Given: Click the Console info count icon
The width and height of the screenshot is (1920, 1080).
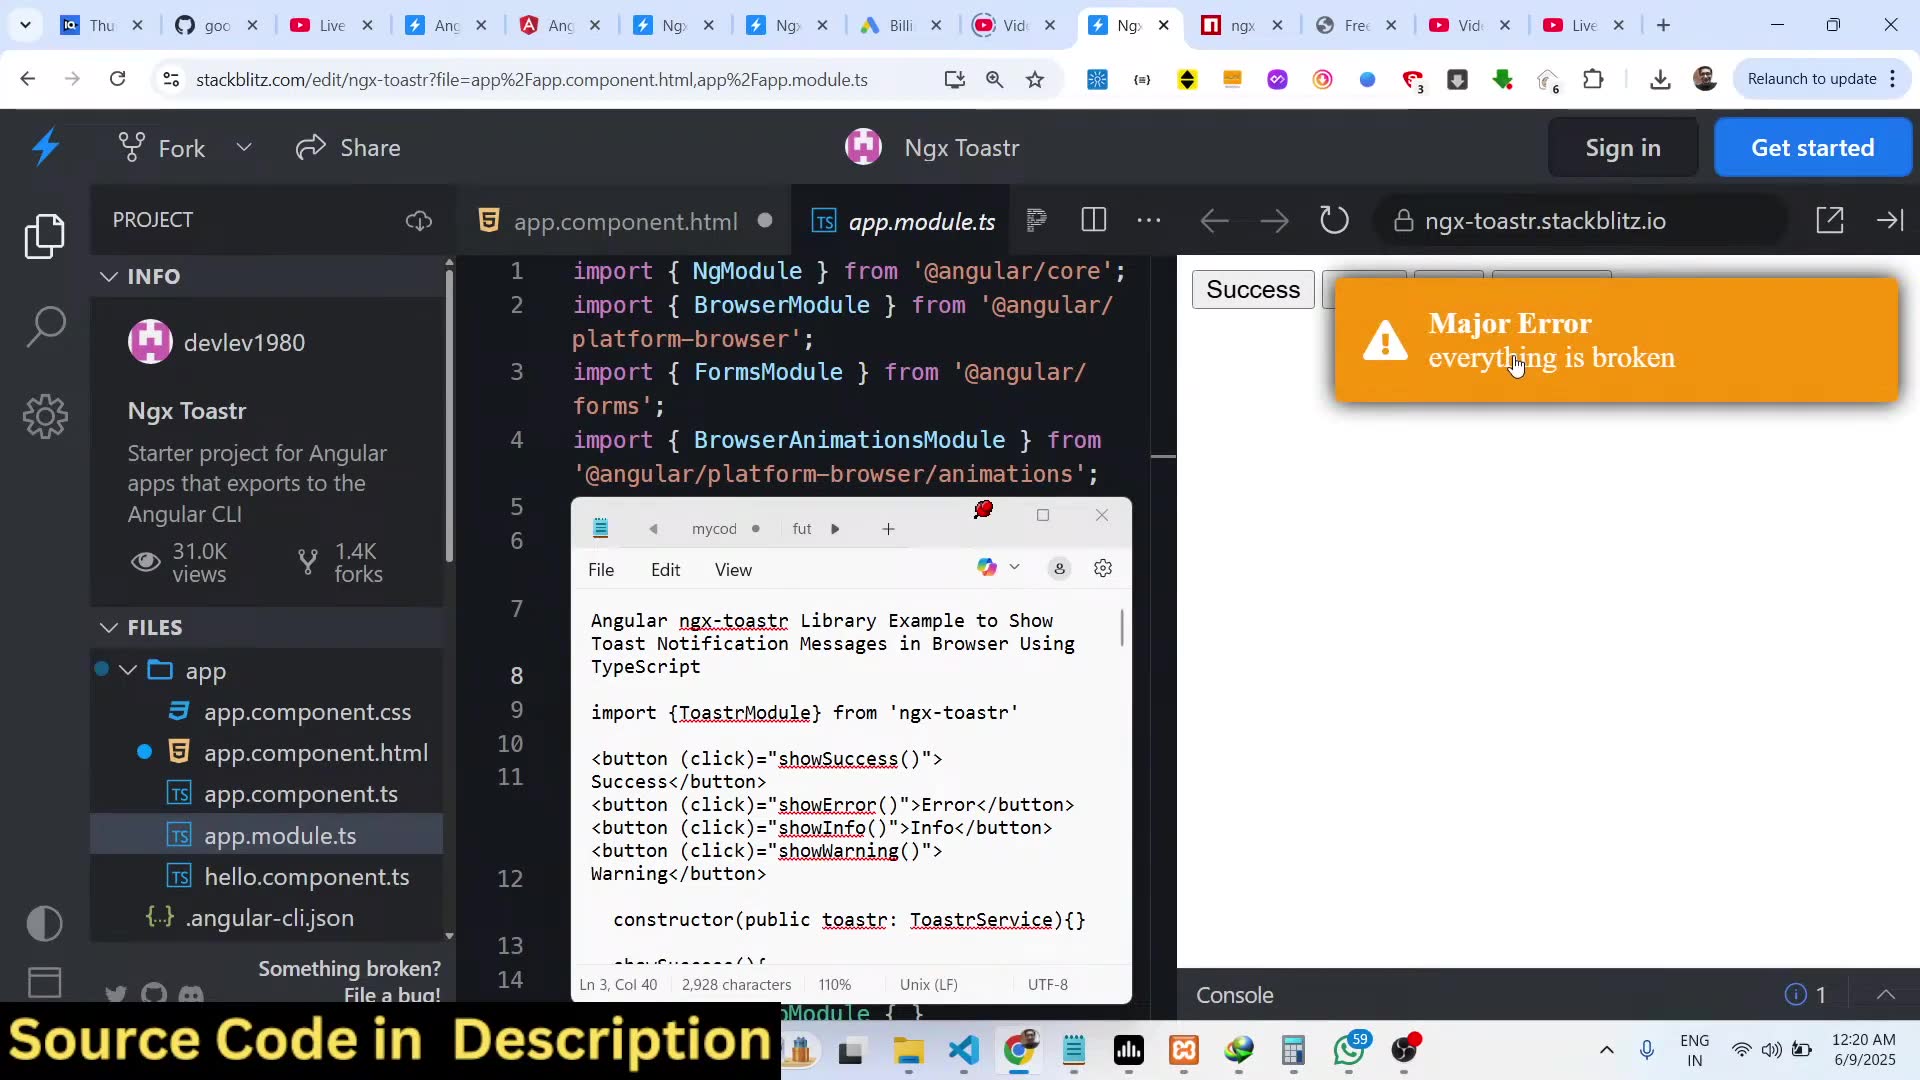Looking at the screenshot, I should [1796, 995].
